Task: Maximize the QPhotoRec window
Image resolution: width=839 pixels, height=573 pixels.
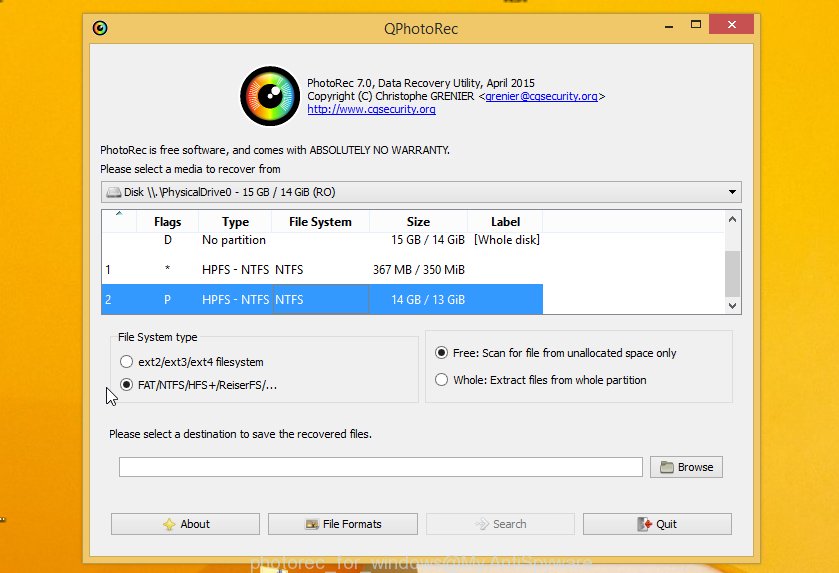Action: point(696,24)
